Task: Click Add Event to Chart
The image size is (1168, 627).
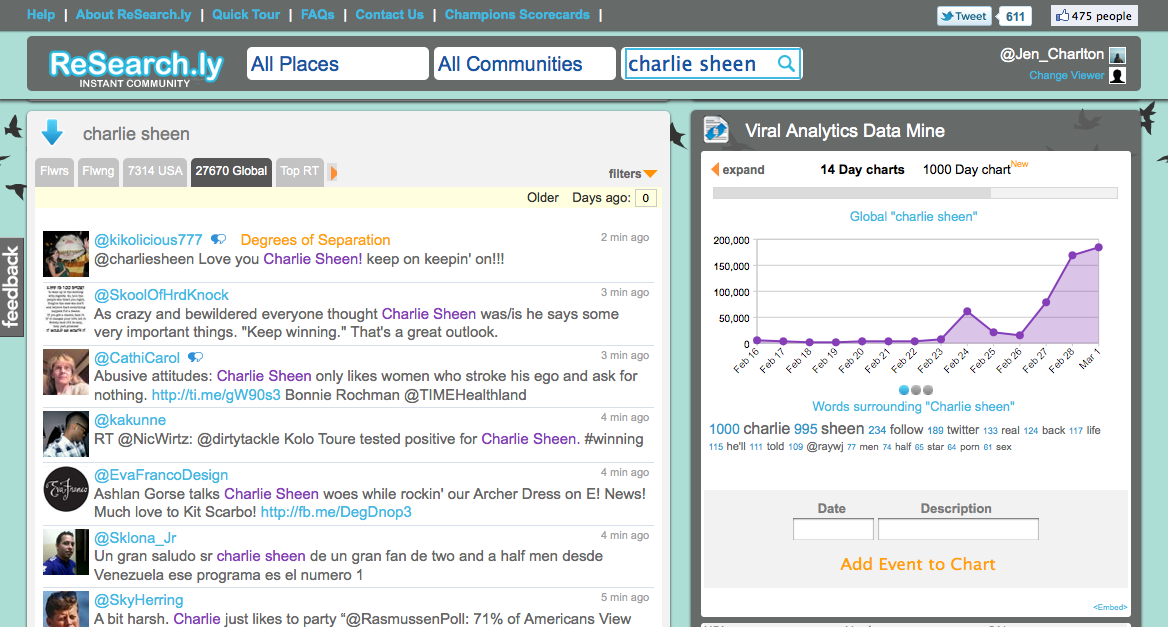Action: click(x=918, y=564)
